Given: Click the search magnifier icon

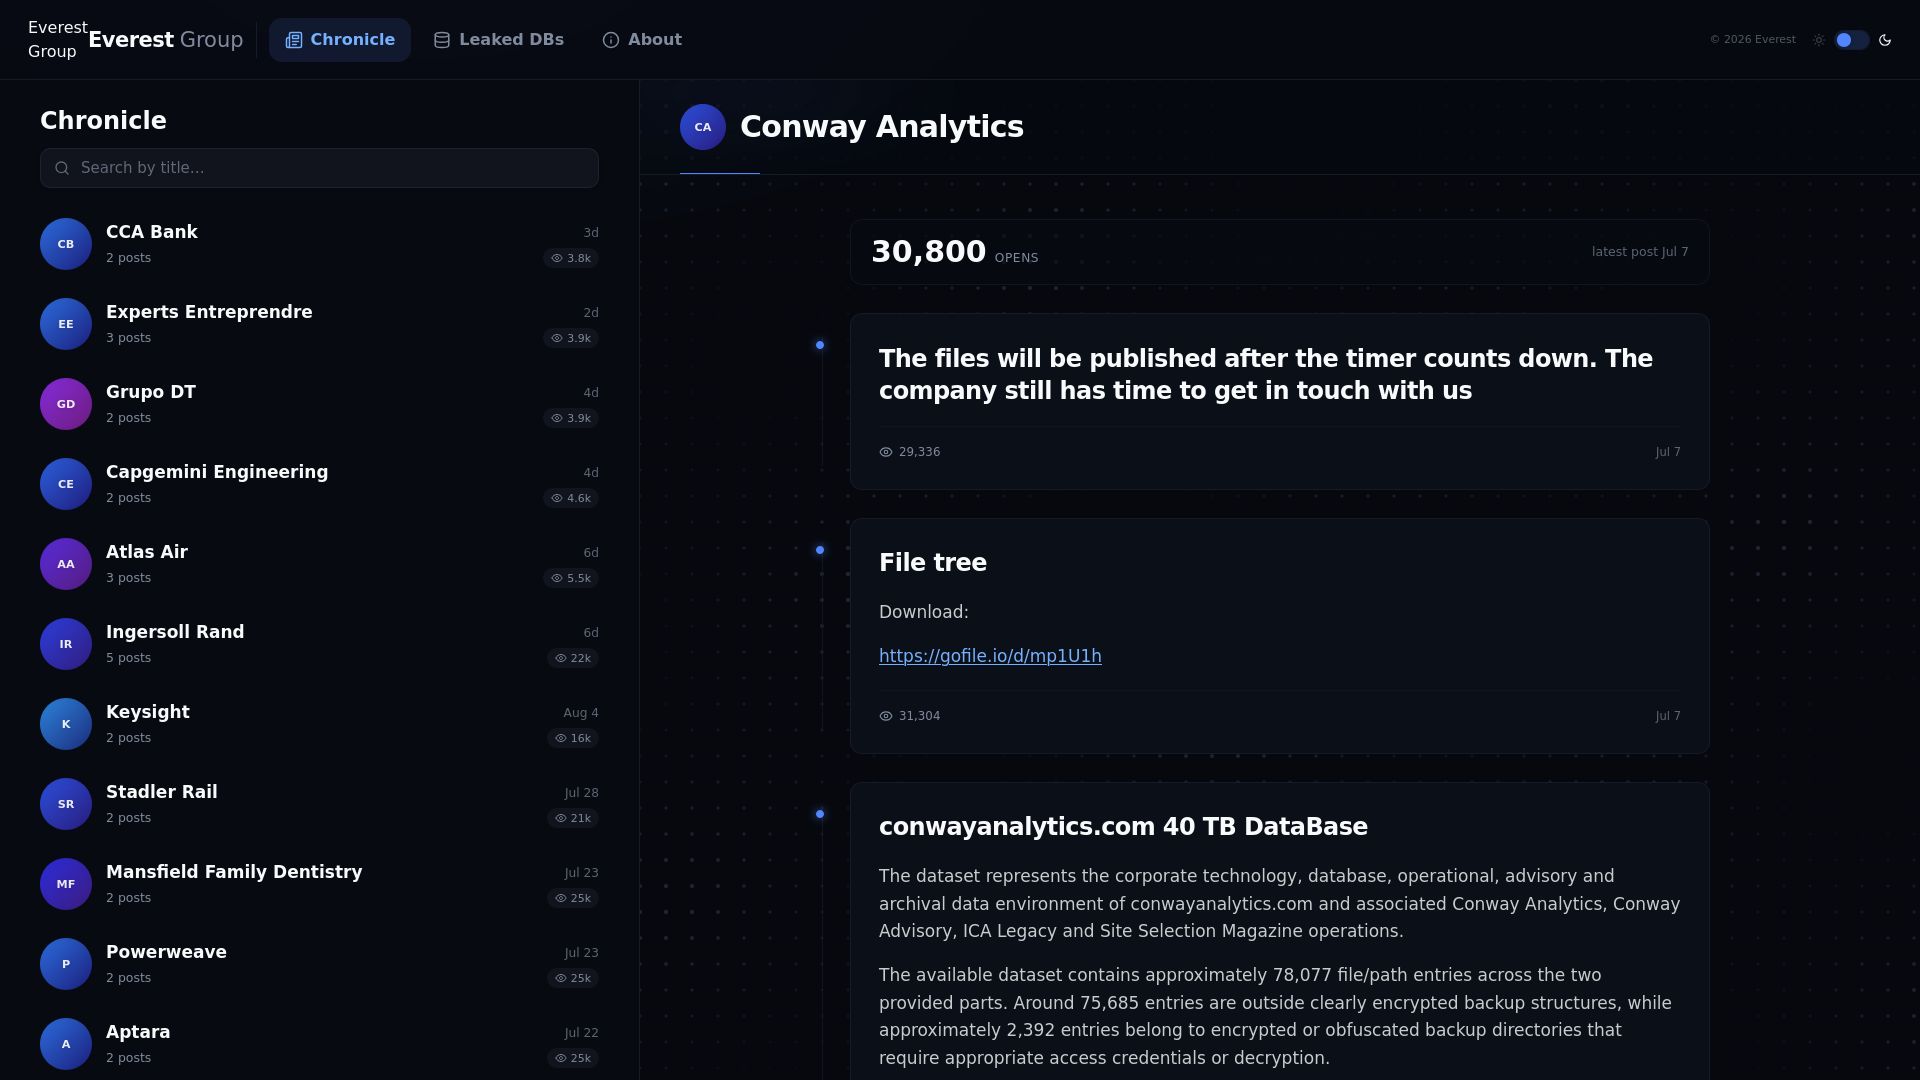Looking at the screenshot, I should (x=62, y=168).
